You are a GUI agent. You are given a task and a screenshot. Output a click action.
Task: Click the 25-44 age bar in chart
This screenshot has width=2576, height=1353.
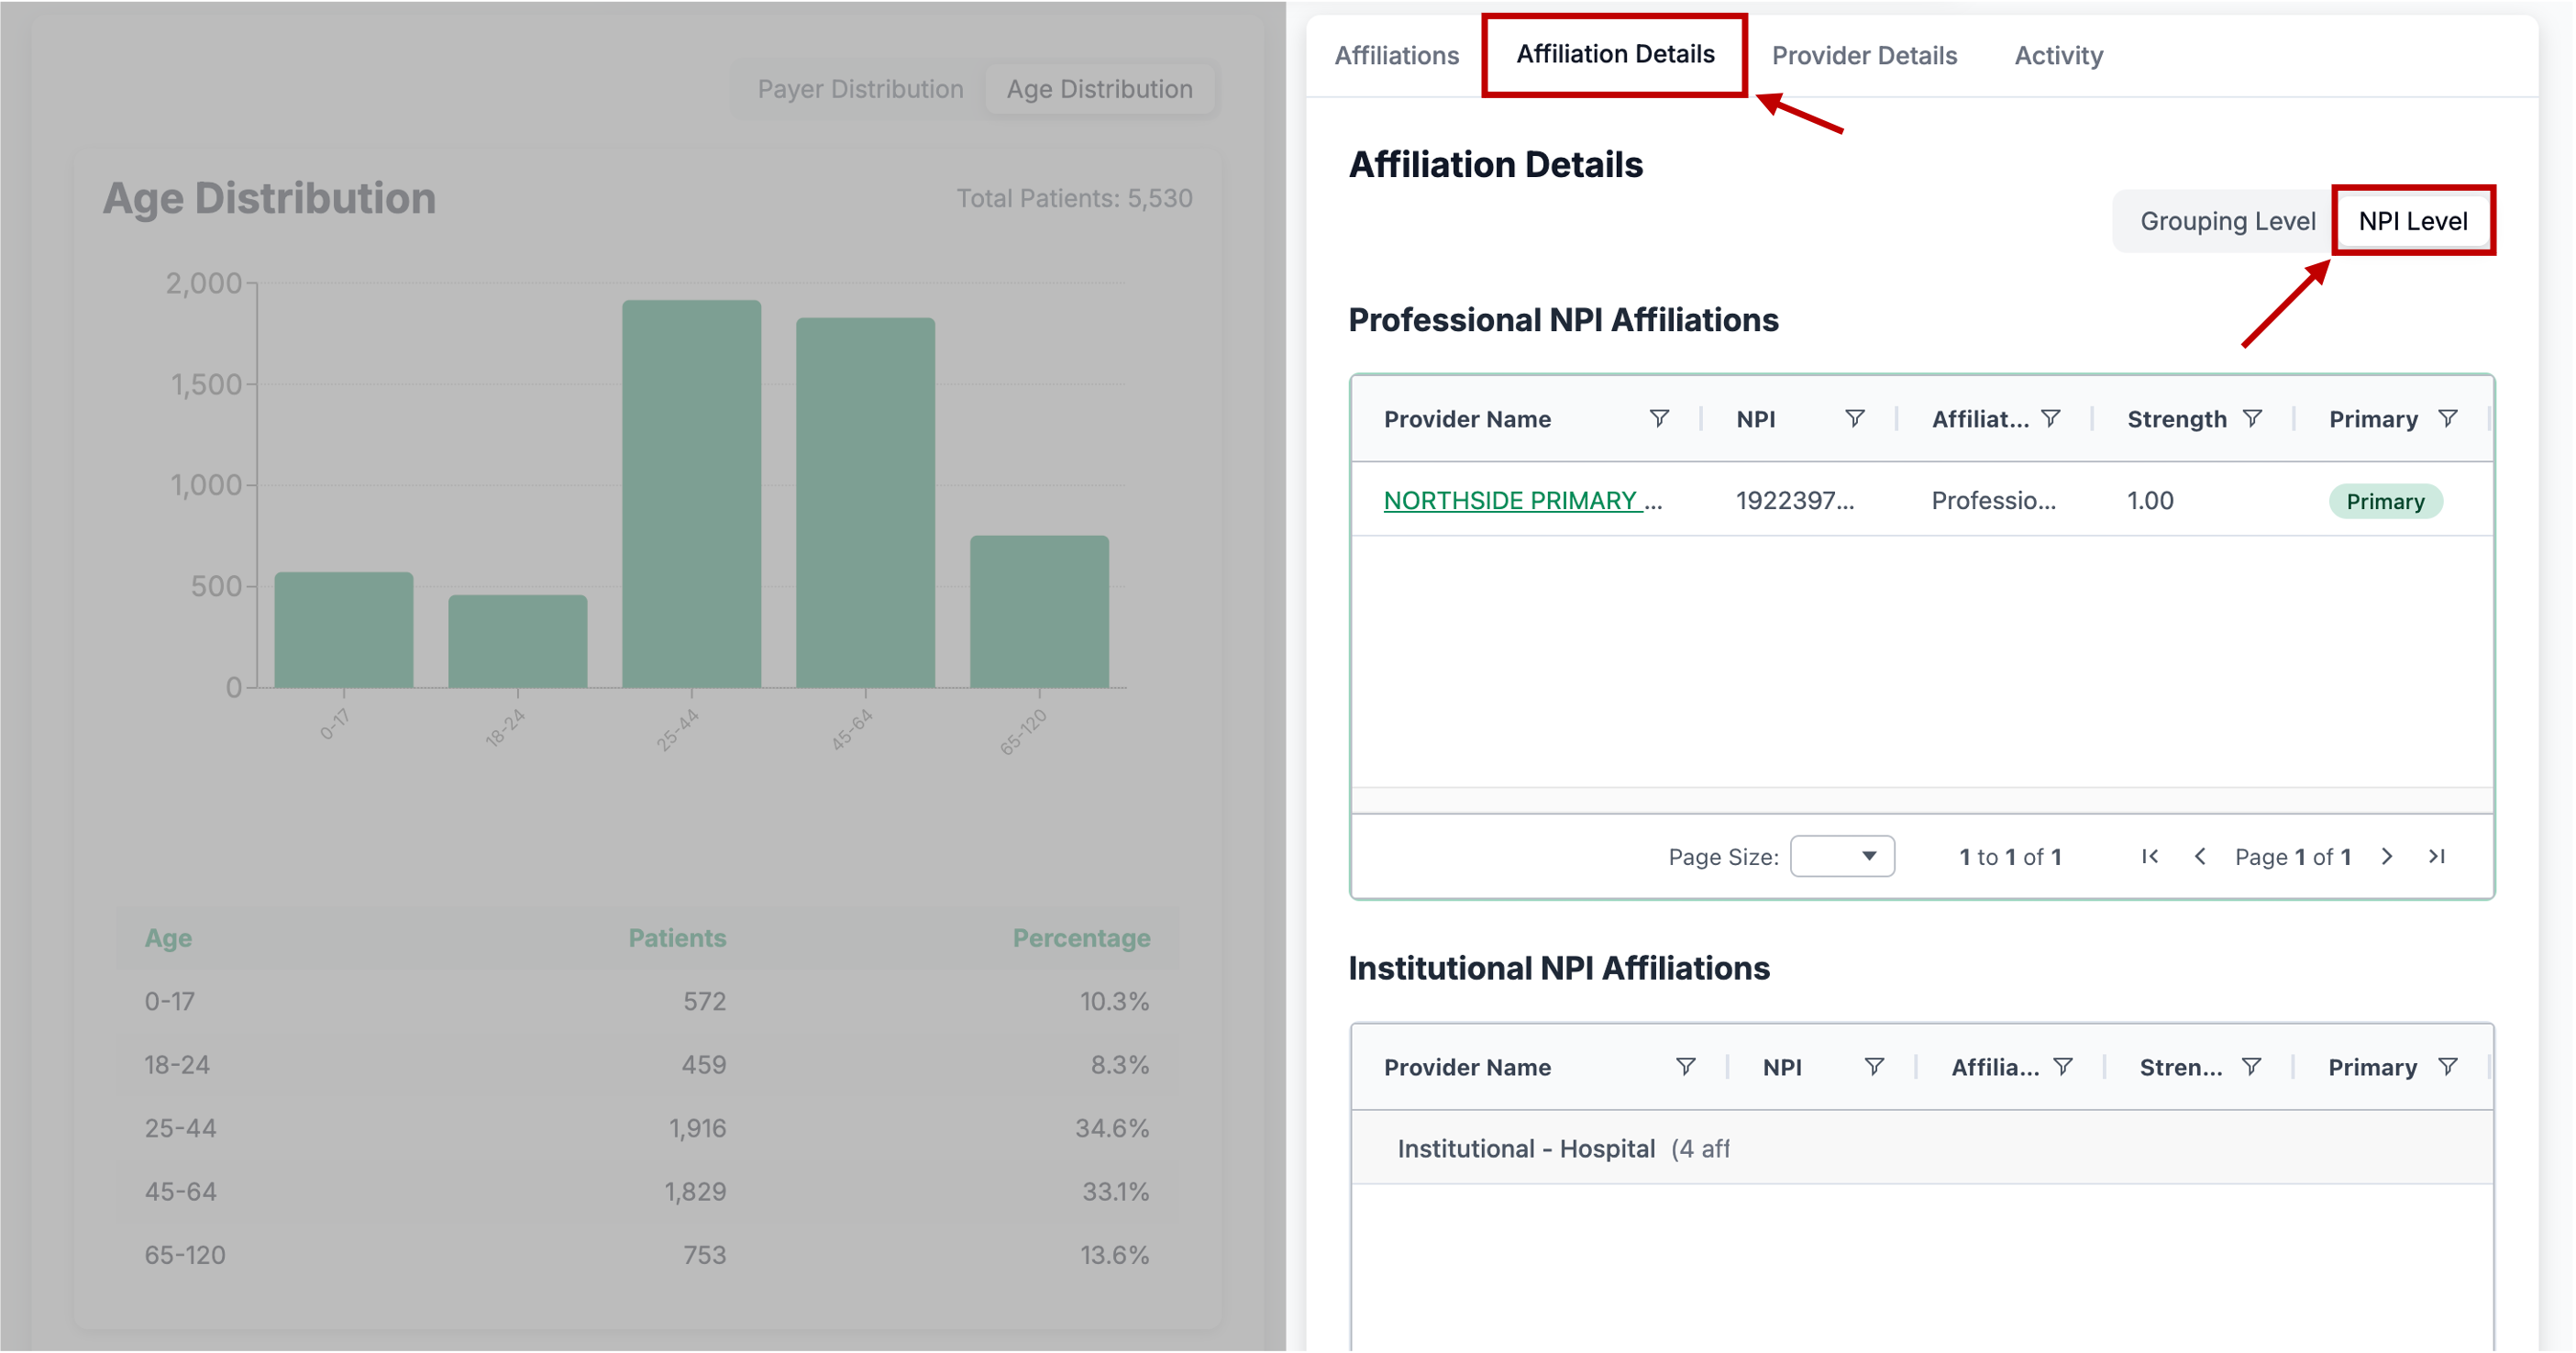[691, 494]
